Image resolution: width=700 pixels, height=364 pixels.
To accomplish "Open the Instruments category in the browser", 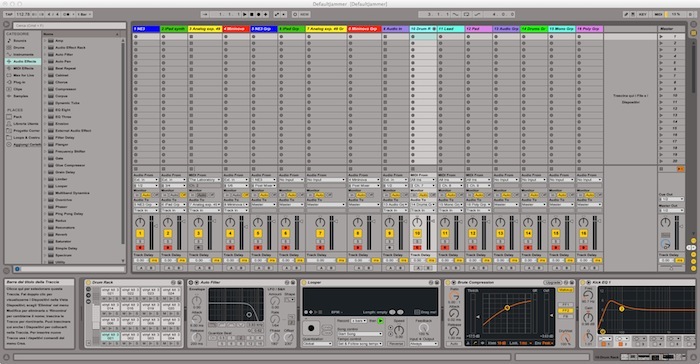I will [x=22, y=54].
